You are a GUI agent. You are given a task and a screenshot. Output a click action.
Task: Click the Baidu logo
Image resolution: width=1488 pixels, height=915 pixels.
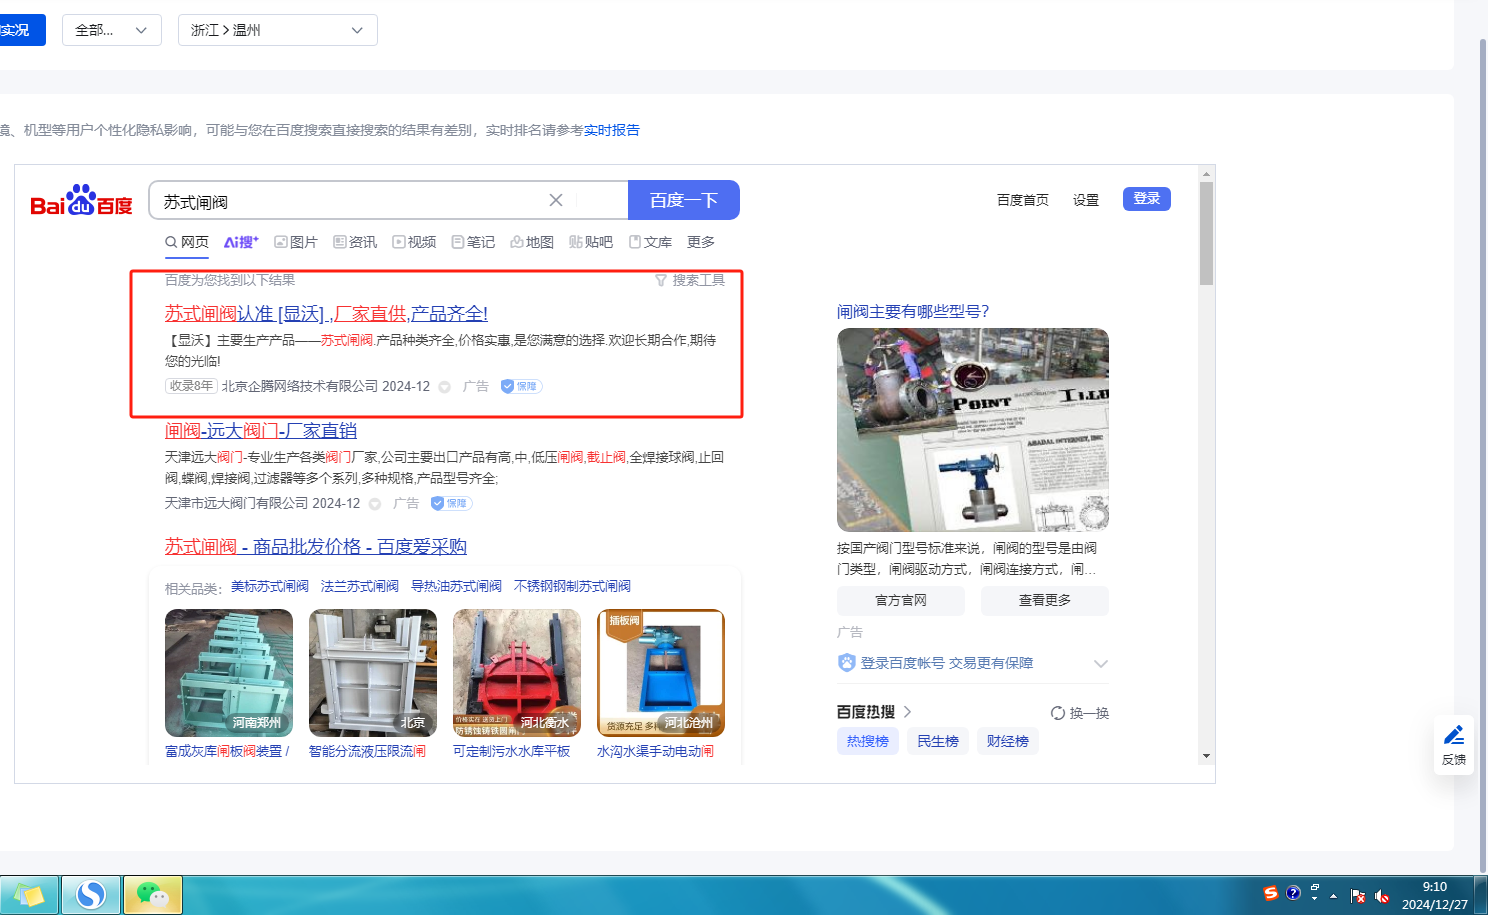[81, 200]
